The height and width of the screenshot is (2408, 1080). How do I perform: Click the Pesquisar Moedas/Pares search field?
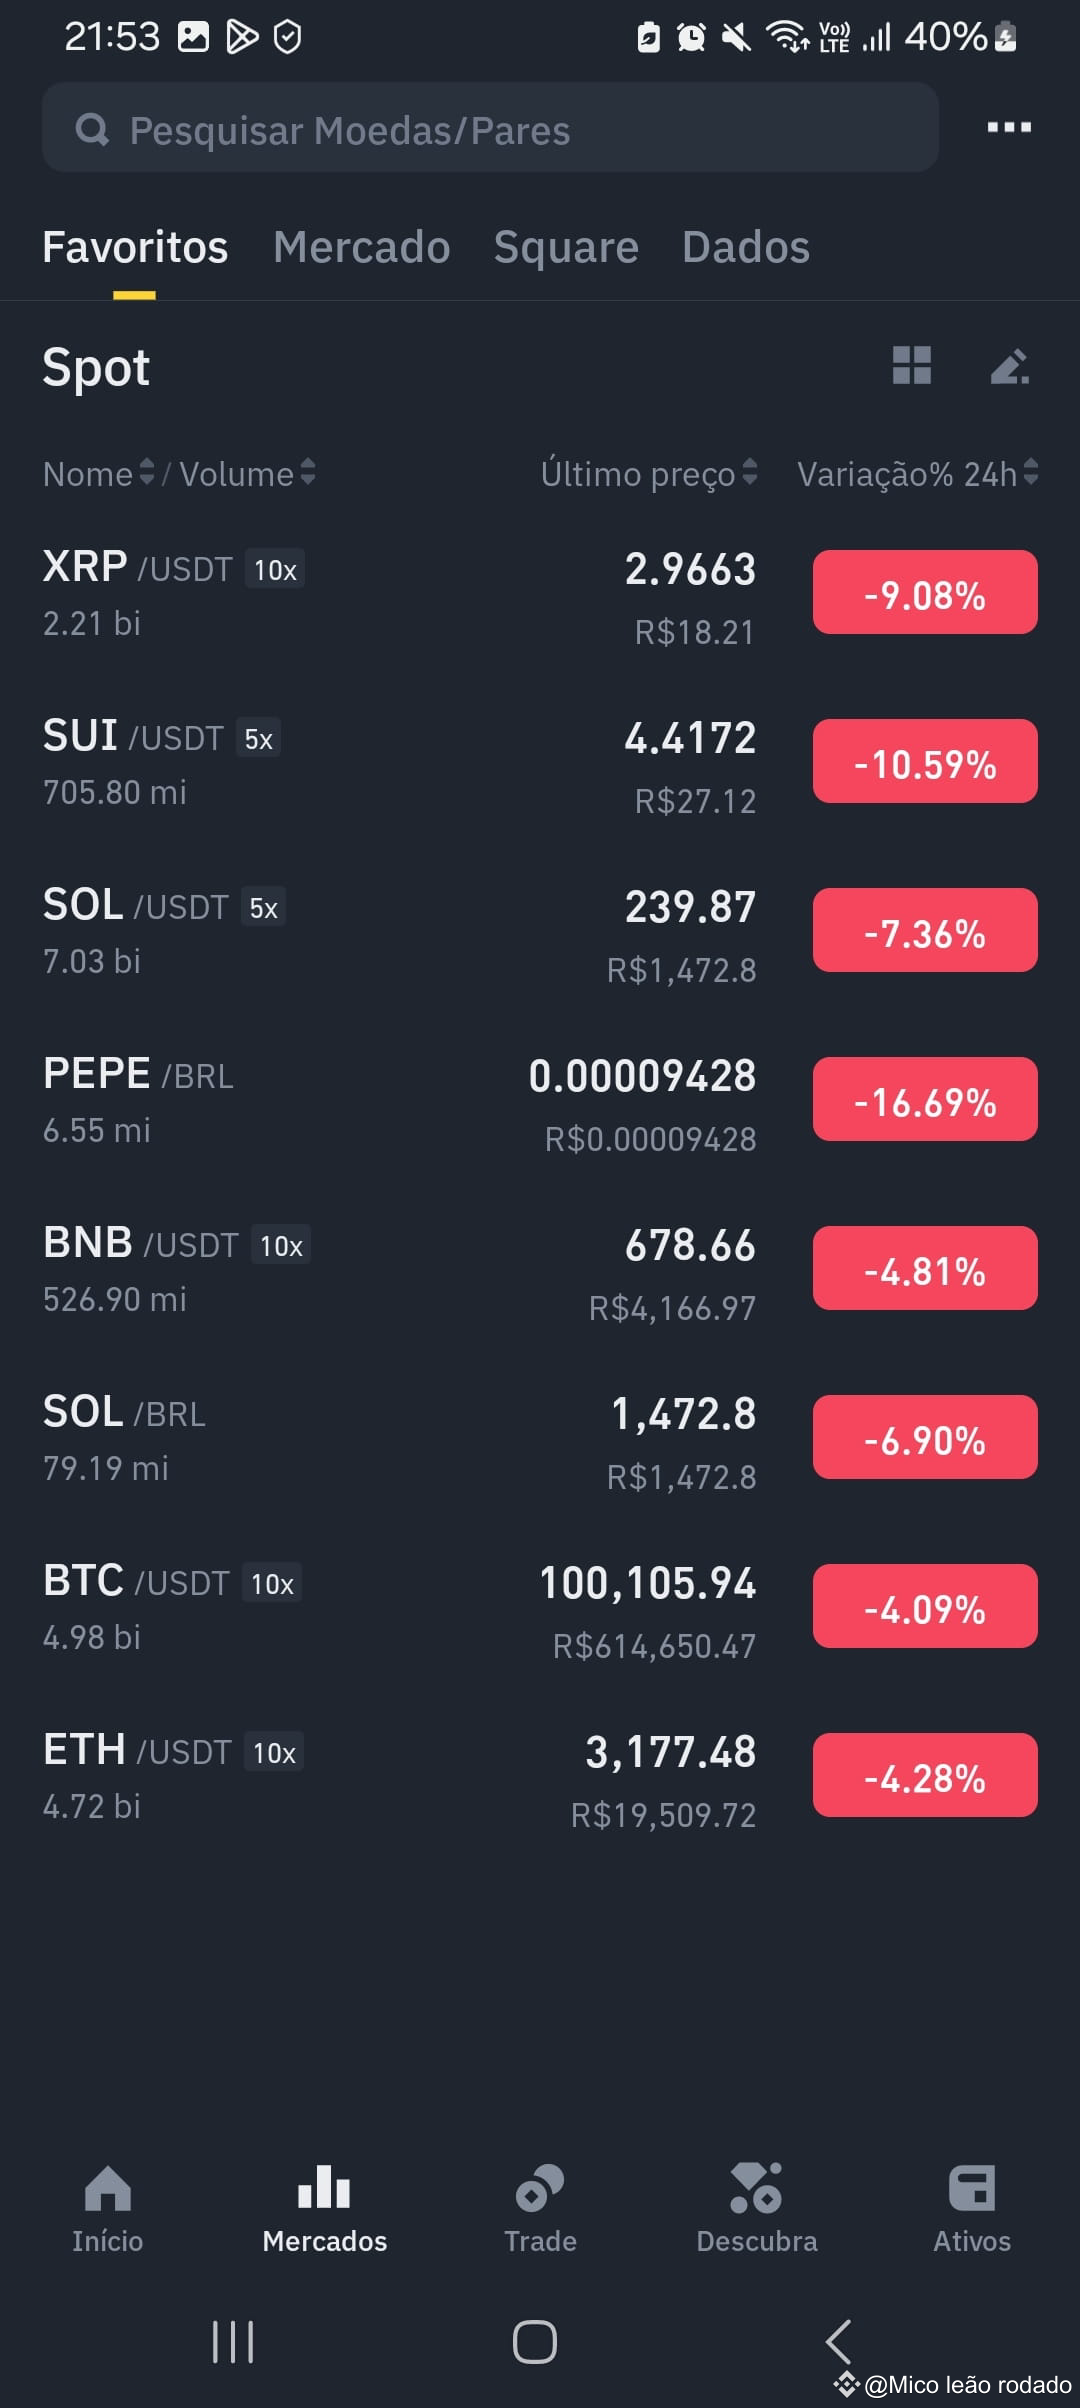[x=490, y=128]
